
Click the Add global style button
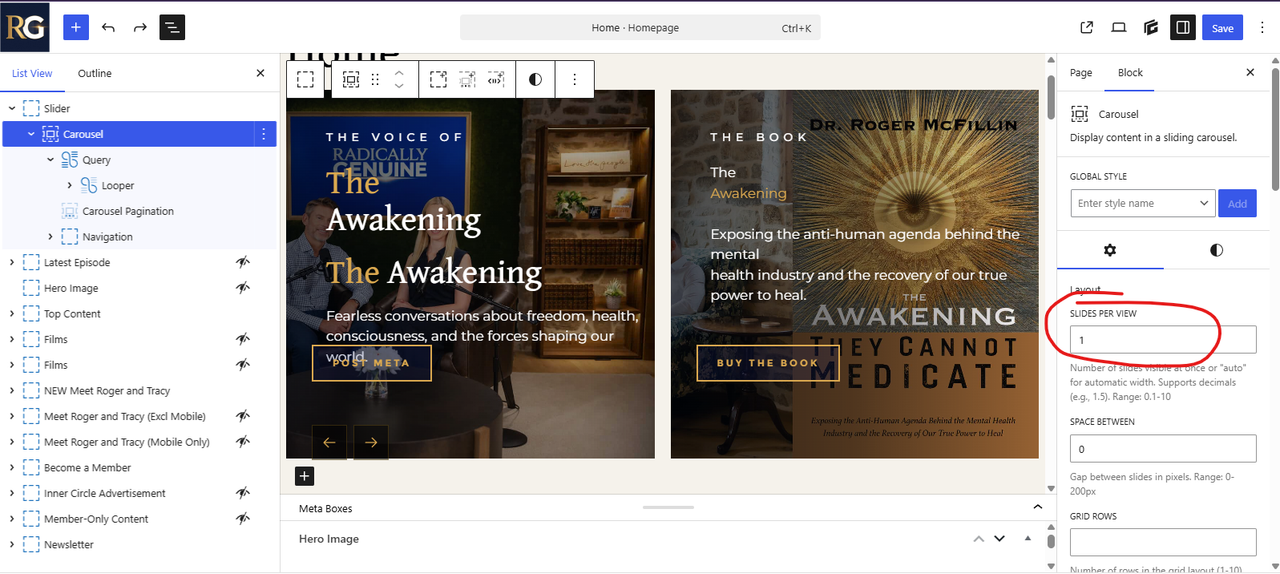click(1237, 203)
